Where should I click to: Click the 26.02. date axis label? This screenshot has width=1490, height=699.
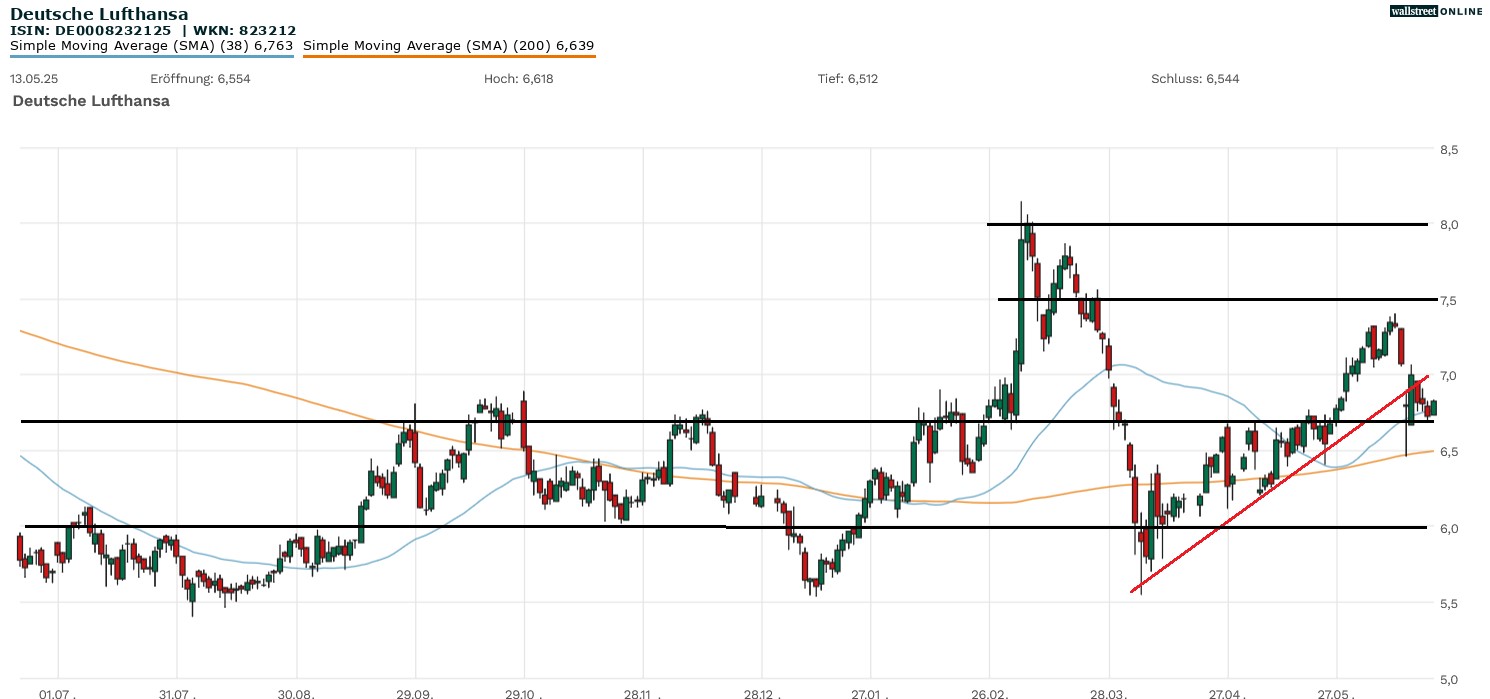tap(989, 692)
